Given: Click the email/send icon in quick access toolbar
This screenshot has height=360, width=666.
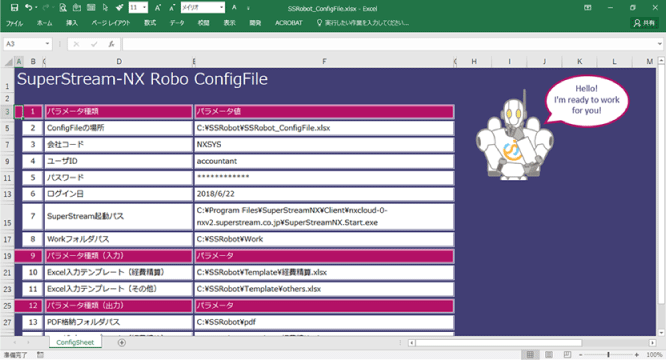Looking at the screenshot, I should (77, 8).
